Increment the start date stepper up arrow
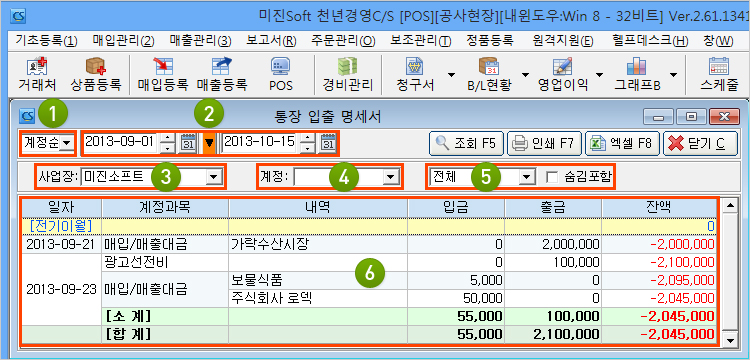Screen dimensions: 750x360 (167, 138)
